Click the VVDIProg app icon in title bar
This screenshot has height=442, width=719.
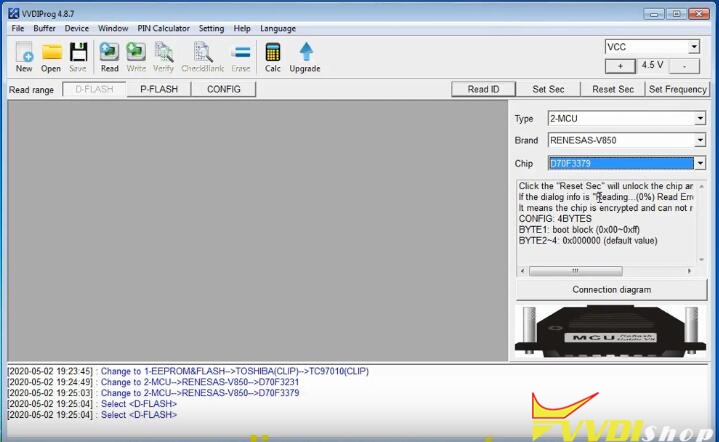pyautogui.click(x=13, y=13)
